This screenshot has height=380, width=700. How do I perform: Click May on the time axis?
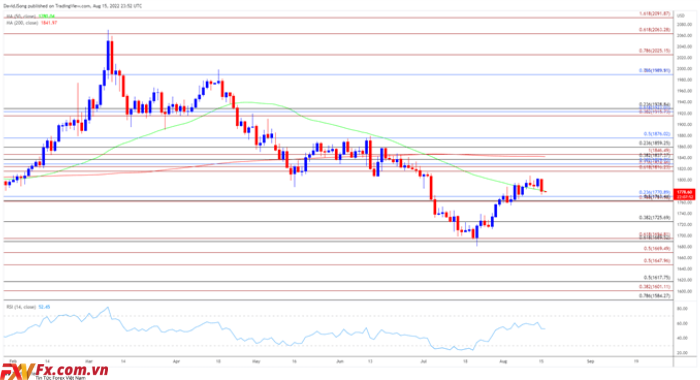(x=256, y=361)
